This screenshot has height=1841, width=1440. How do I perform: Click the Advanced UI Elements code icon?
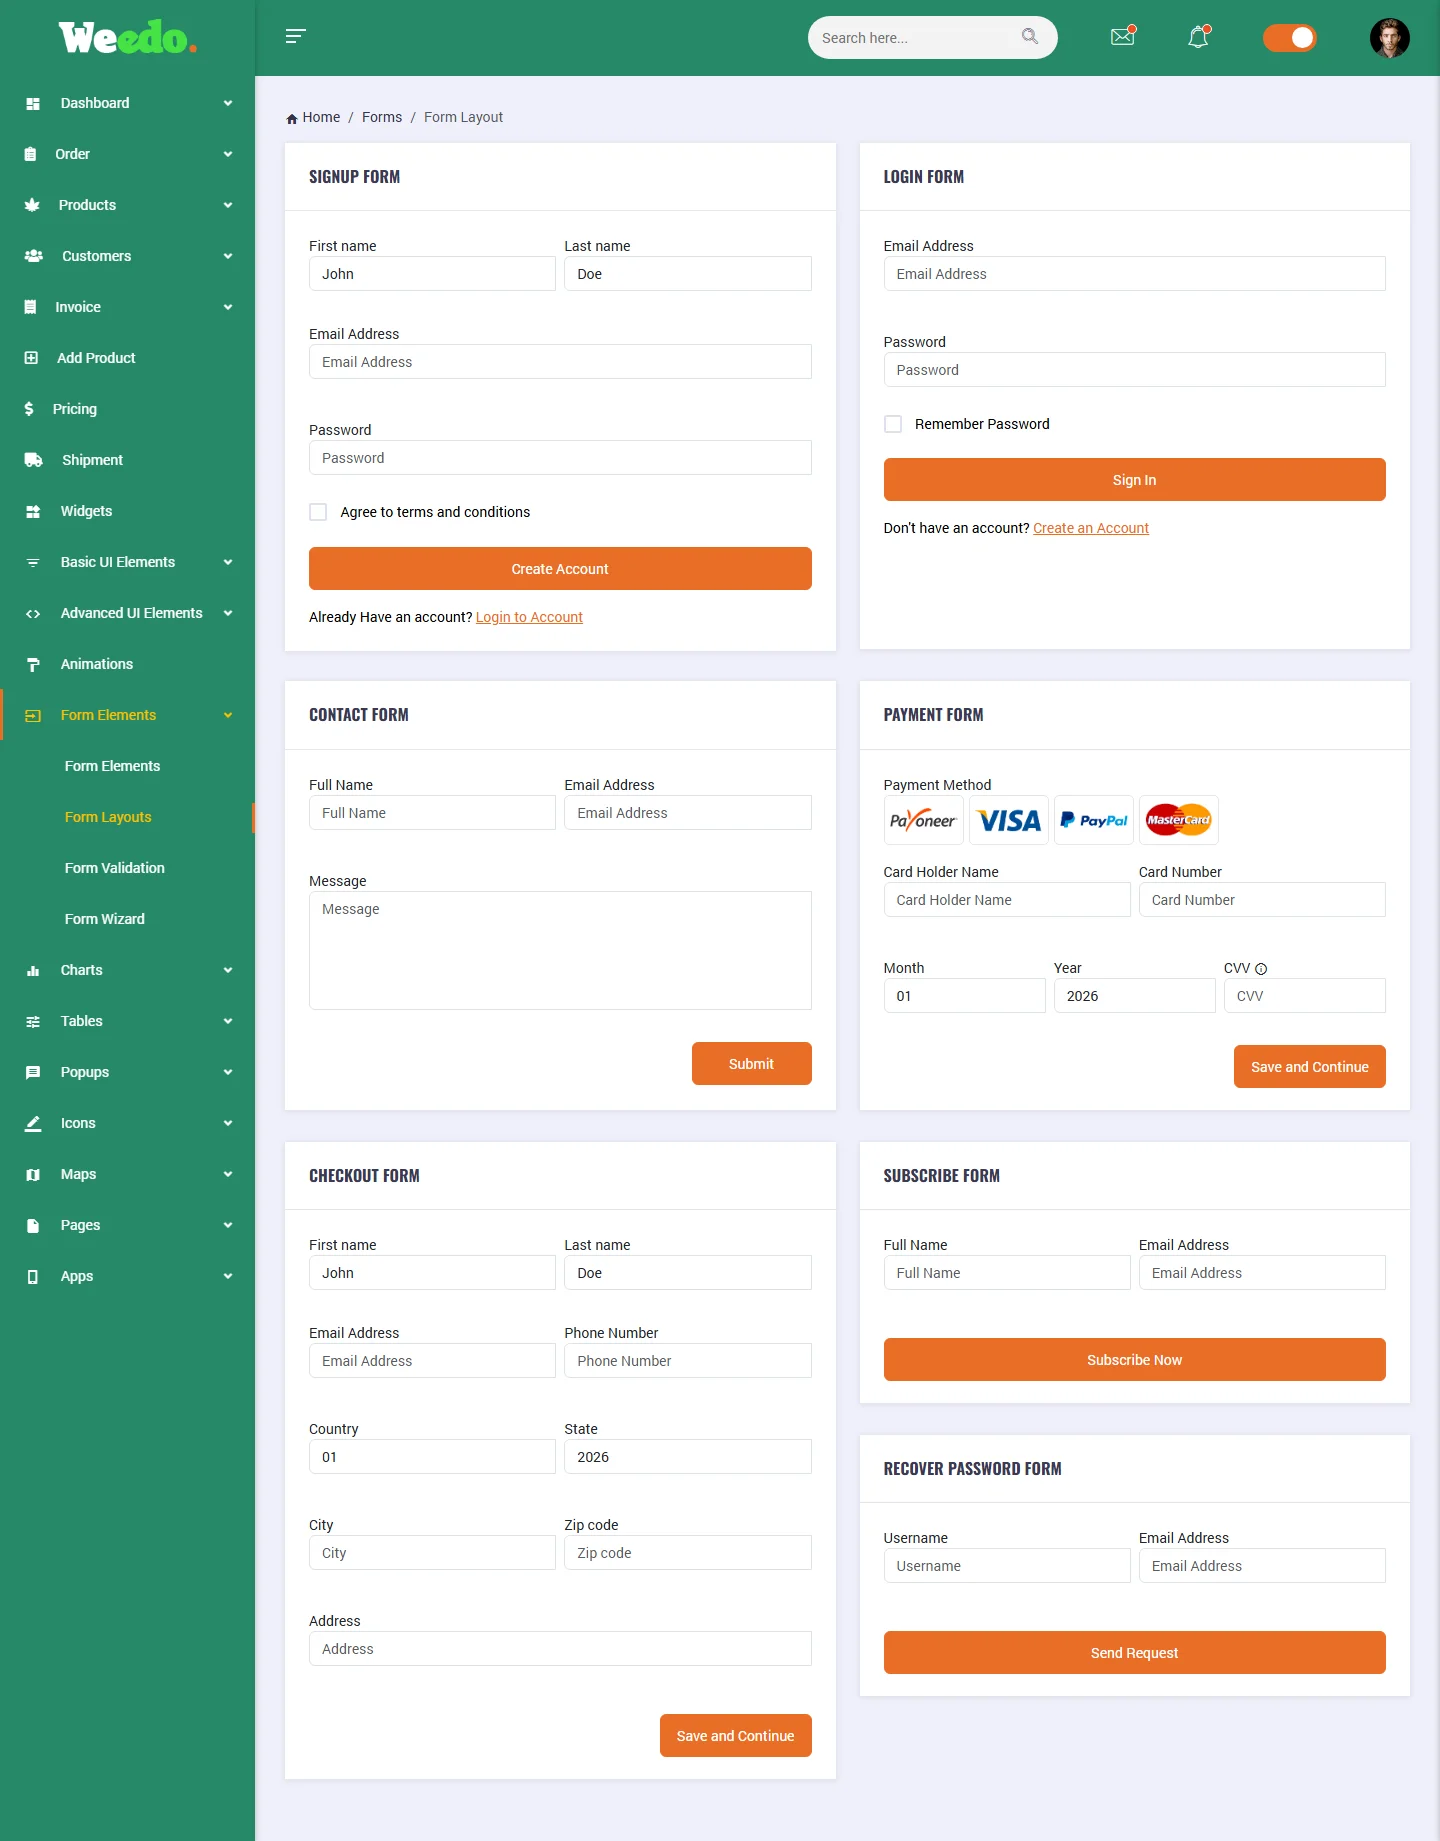pos(33,613)
